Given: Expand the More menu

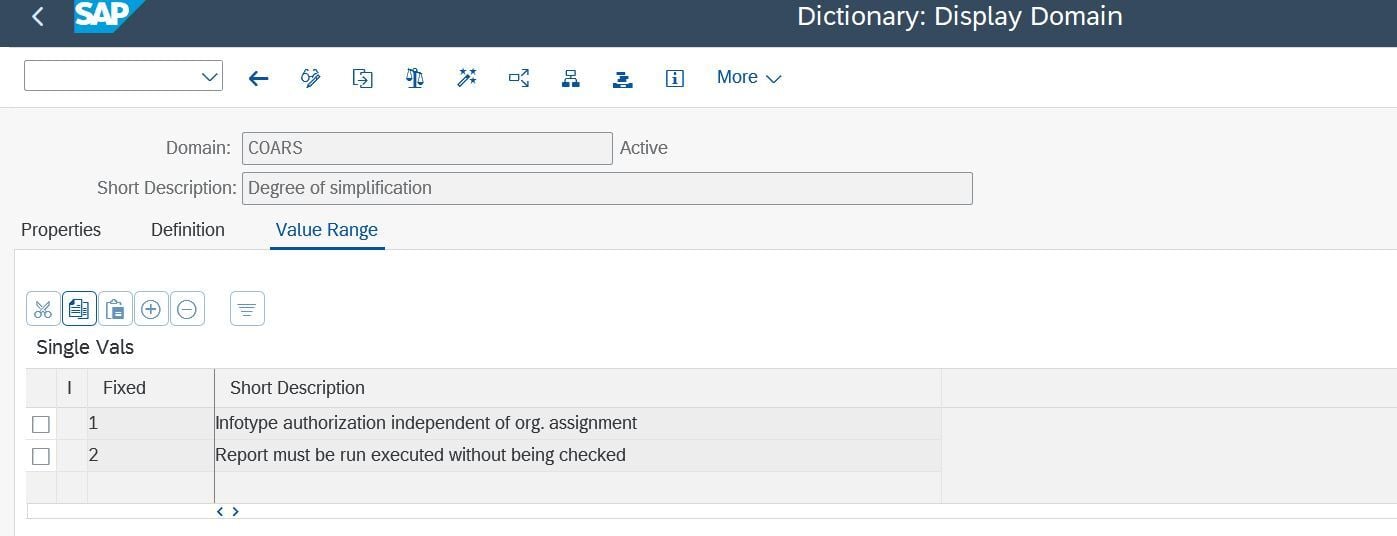Looking at the screenshot, I should pos(748,78).
